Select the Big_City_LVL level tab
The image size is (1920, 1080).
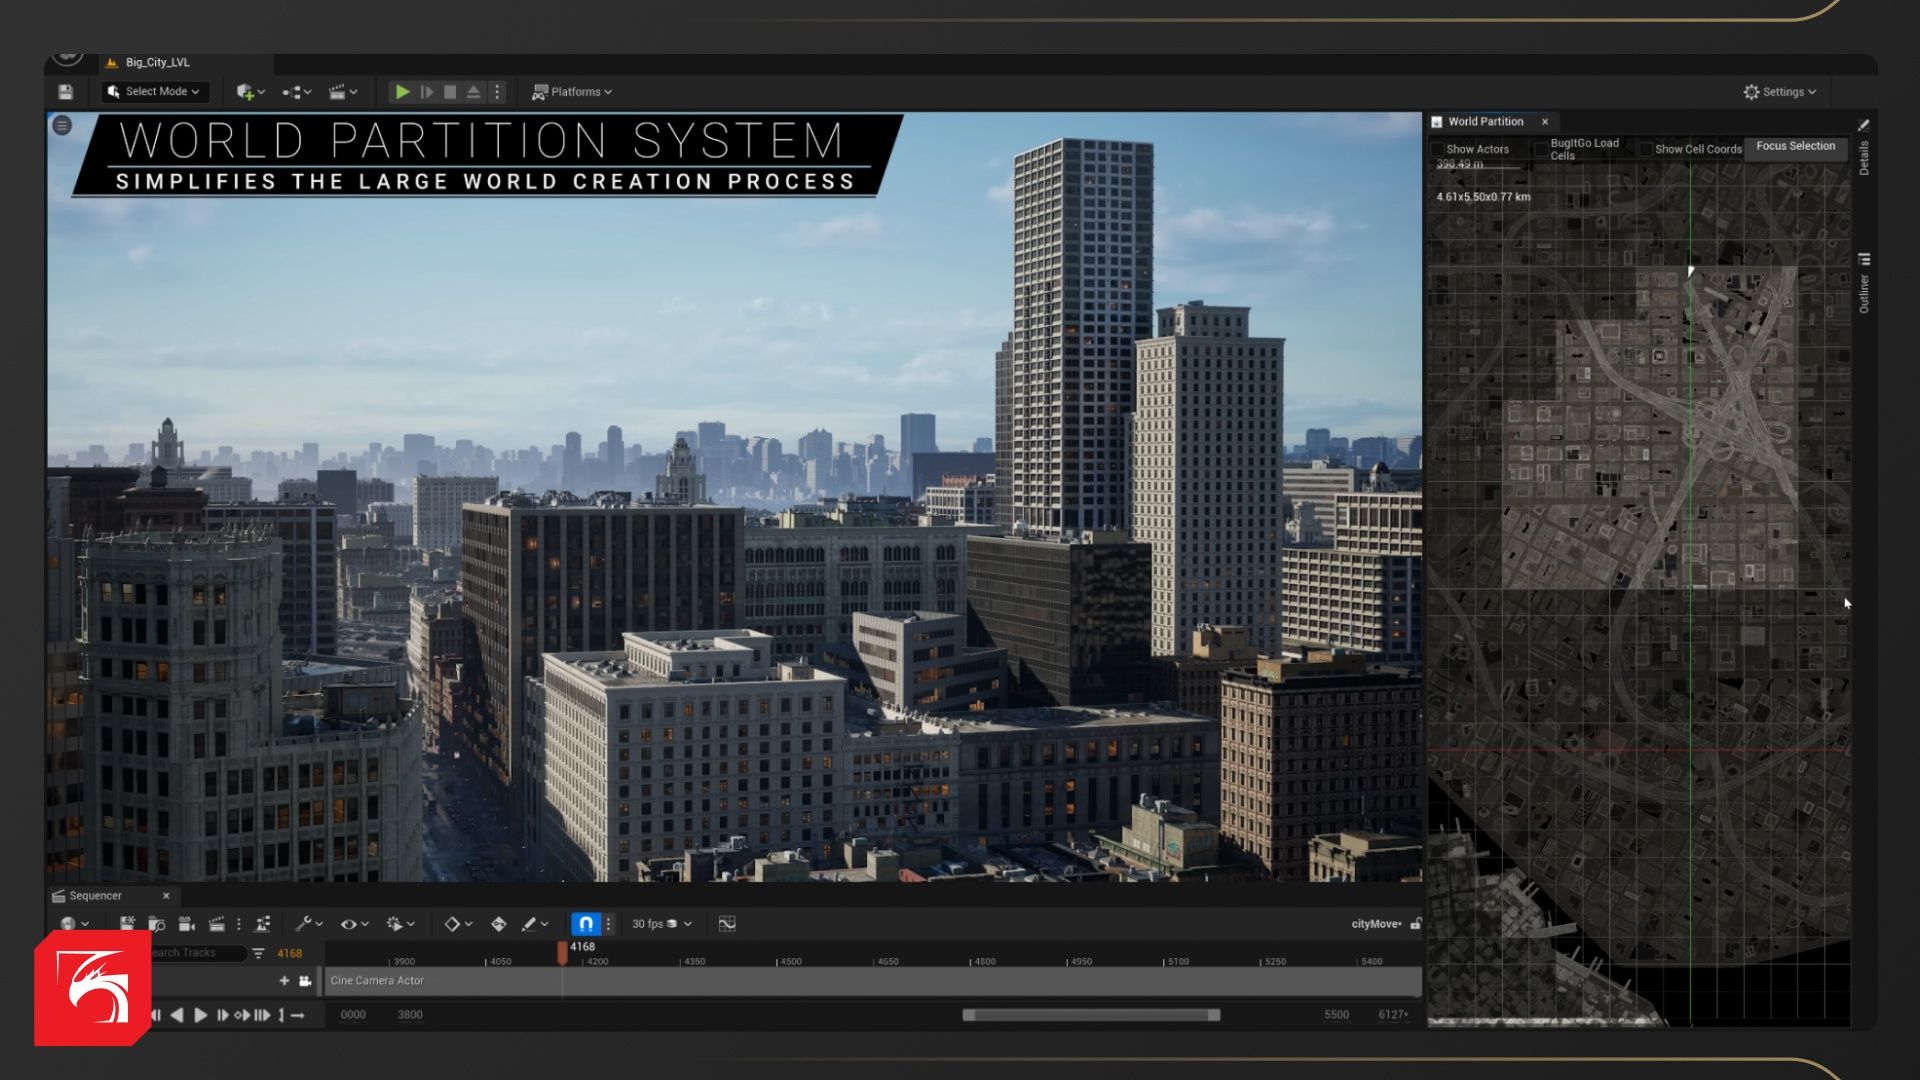(x=157, y=63)
